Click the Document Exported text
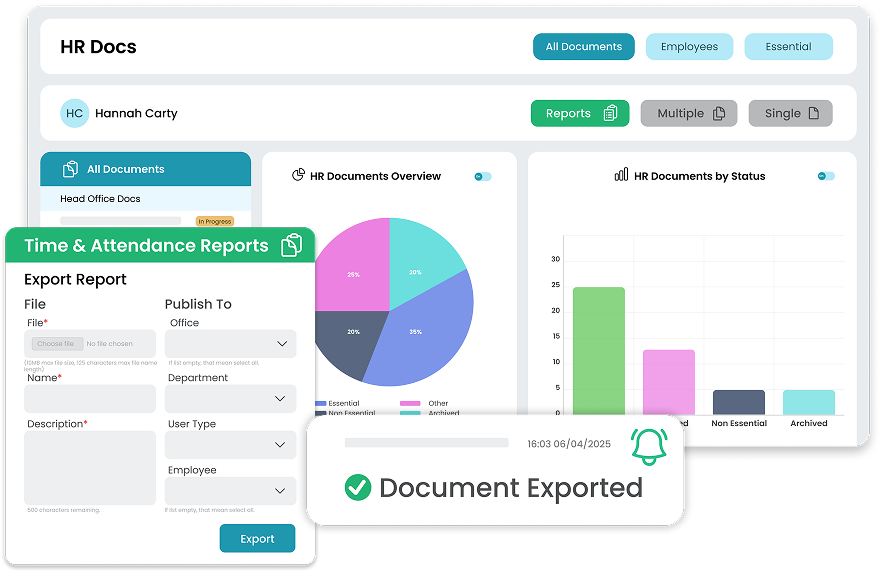This screenshot has height=575, width=881. [511, 488]
